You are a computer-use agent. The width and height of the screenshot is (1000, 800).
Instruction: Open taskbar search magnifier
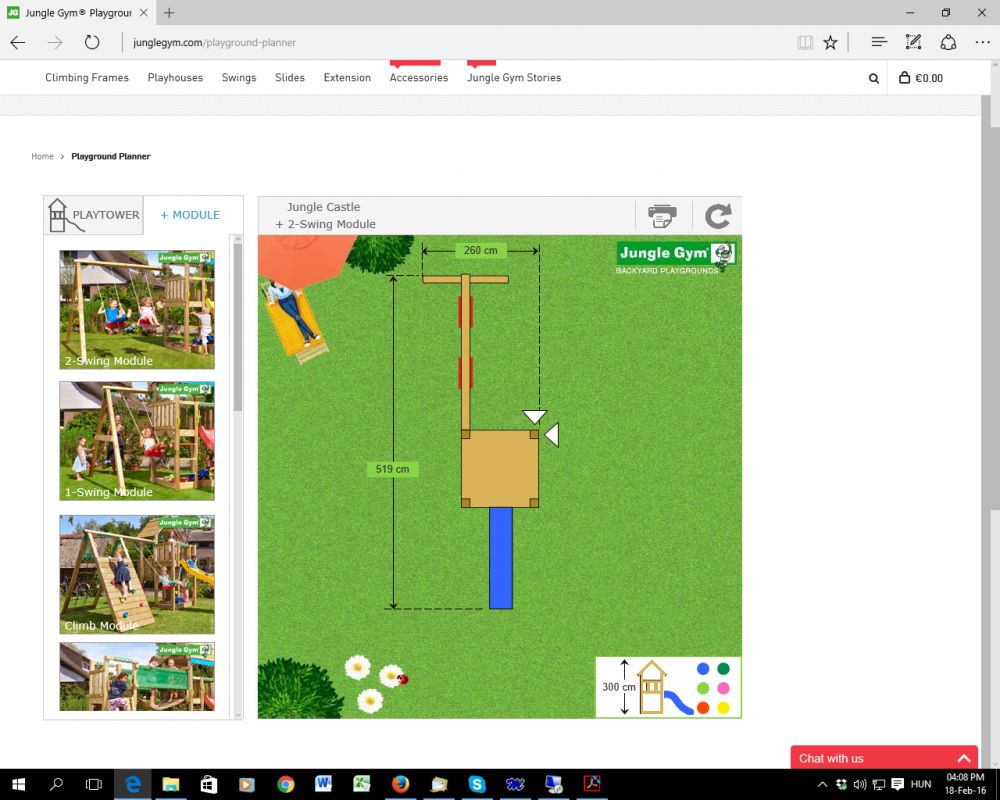56,784
